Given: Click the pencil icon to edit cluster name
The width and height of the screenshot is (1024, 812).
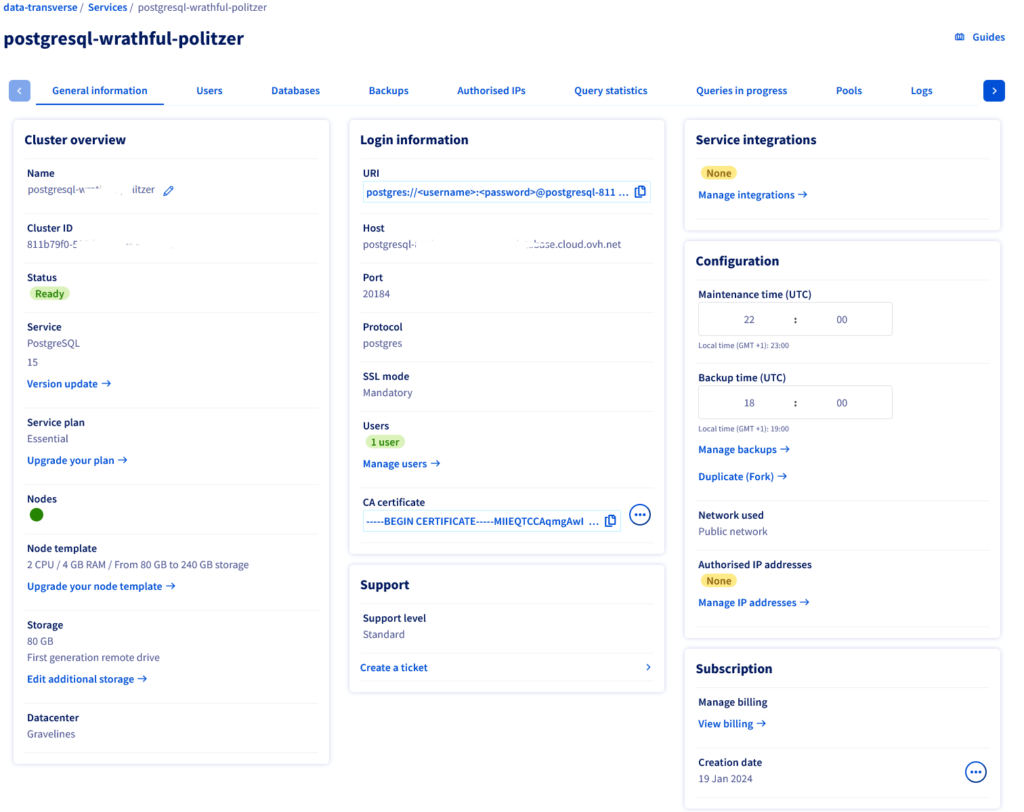Looking at the screenshot, I should click(168, 190).
